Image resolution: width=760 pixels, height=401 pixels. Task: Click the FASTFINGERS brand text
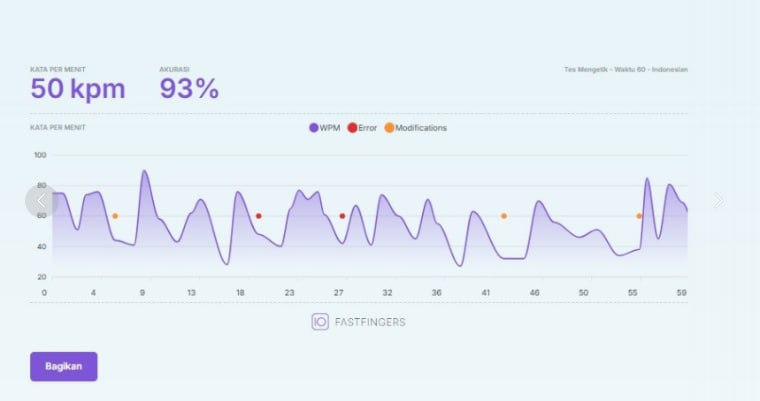[x=370, y=322]
